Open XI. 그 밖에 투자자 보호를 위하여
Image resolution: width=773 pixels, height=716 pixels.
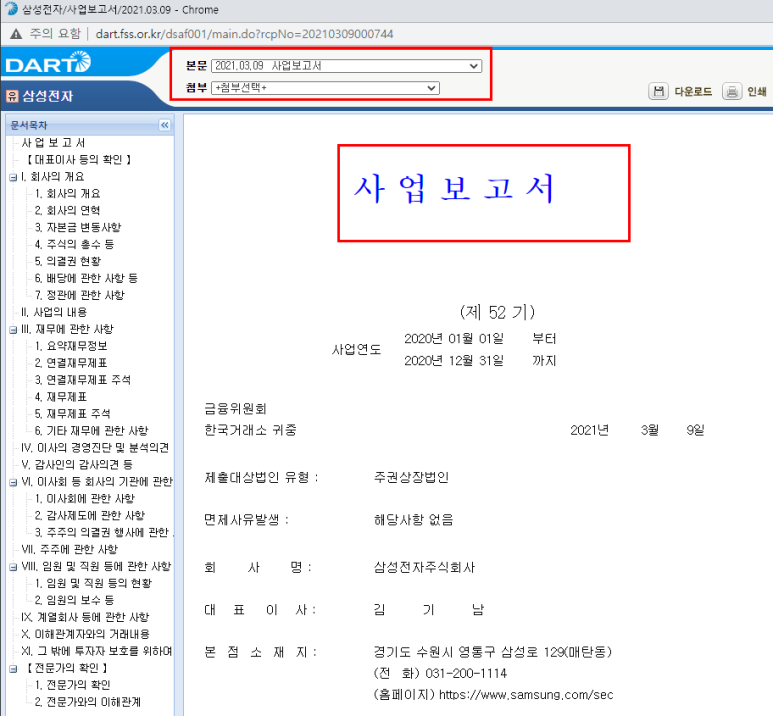97,650
